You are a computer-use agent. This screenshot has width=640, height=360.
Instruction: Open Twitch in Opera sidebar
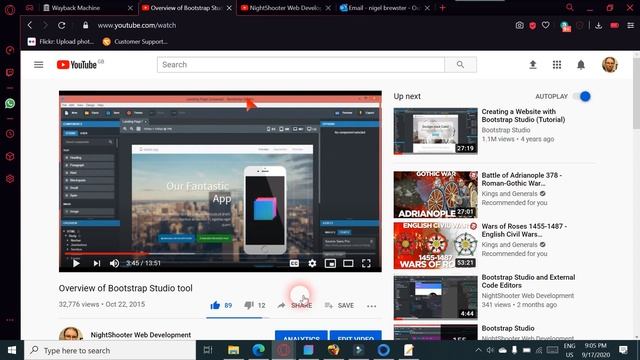tap(10, 73)
